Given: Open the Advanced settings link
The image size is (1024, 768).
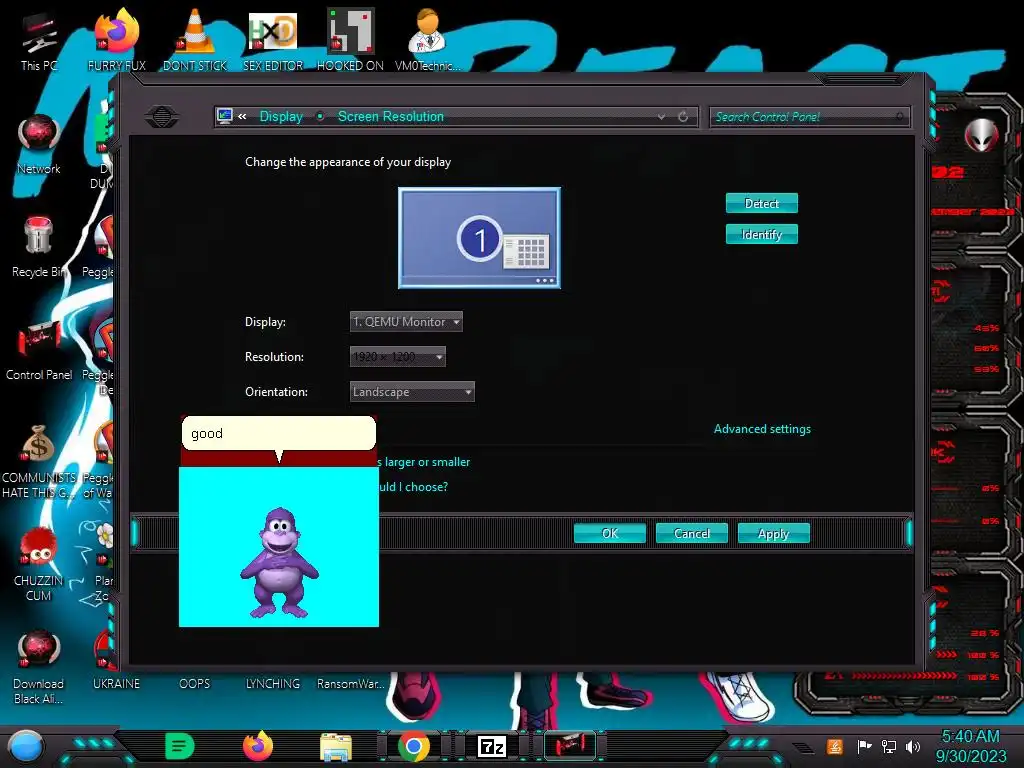Looking at the screenshot, I should pyautogui.click(x=762, y=429).
